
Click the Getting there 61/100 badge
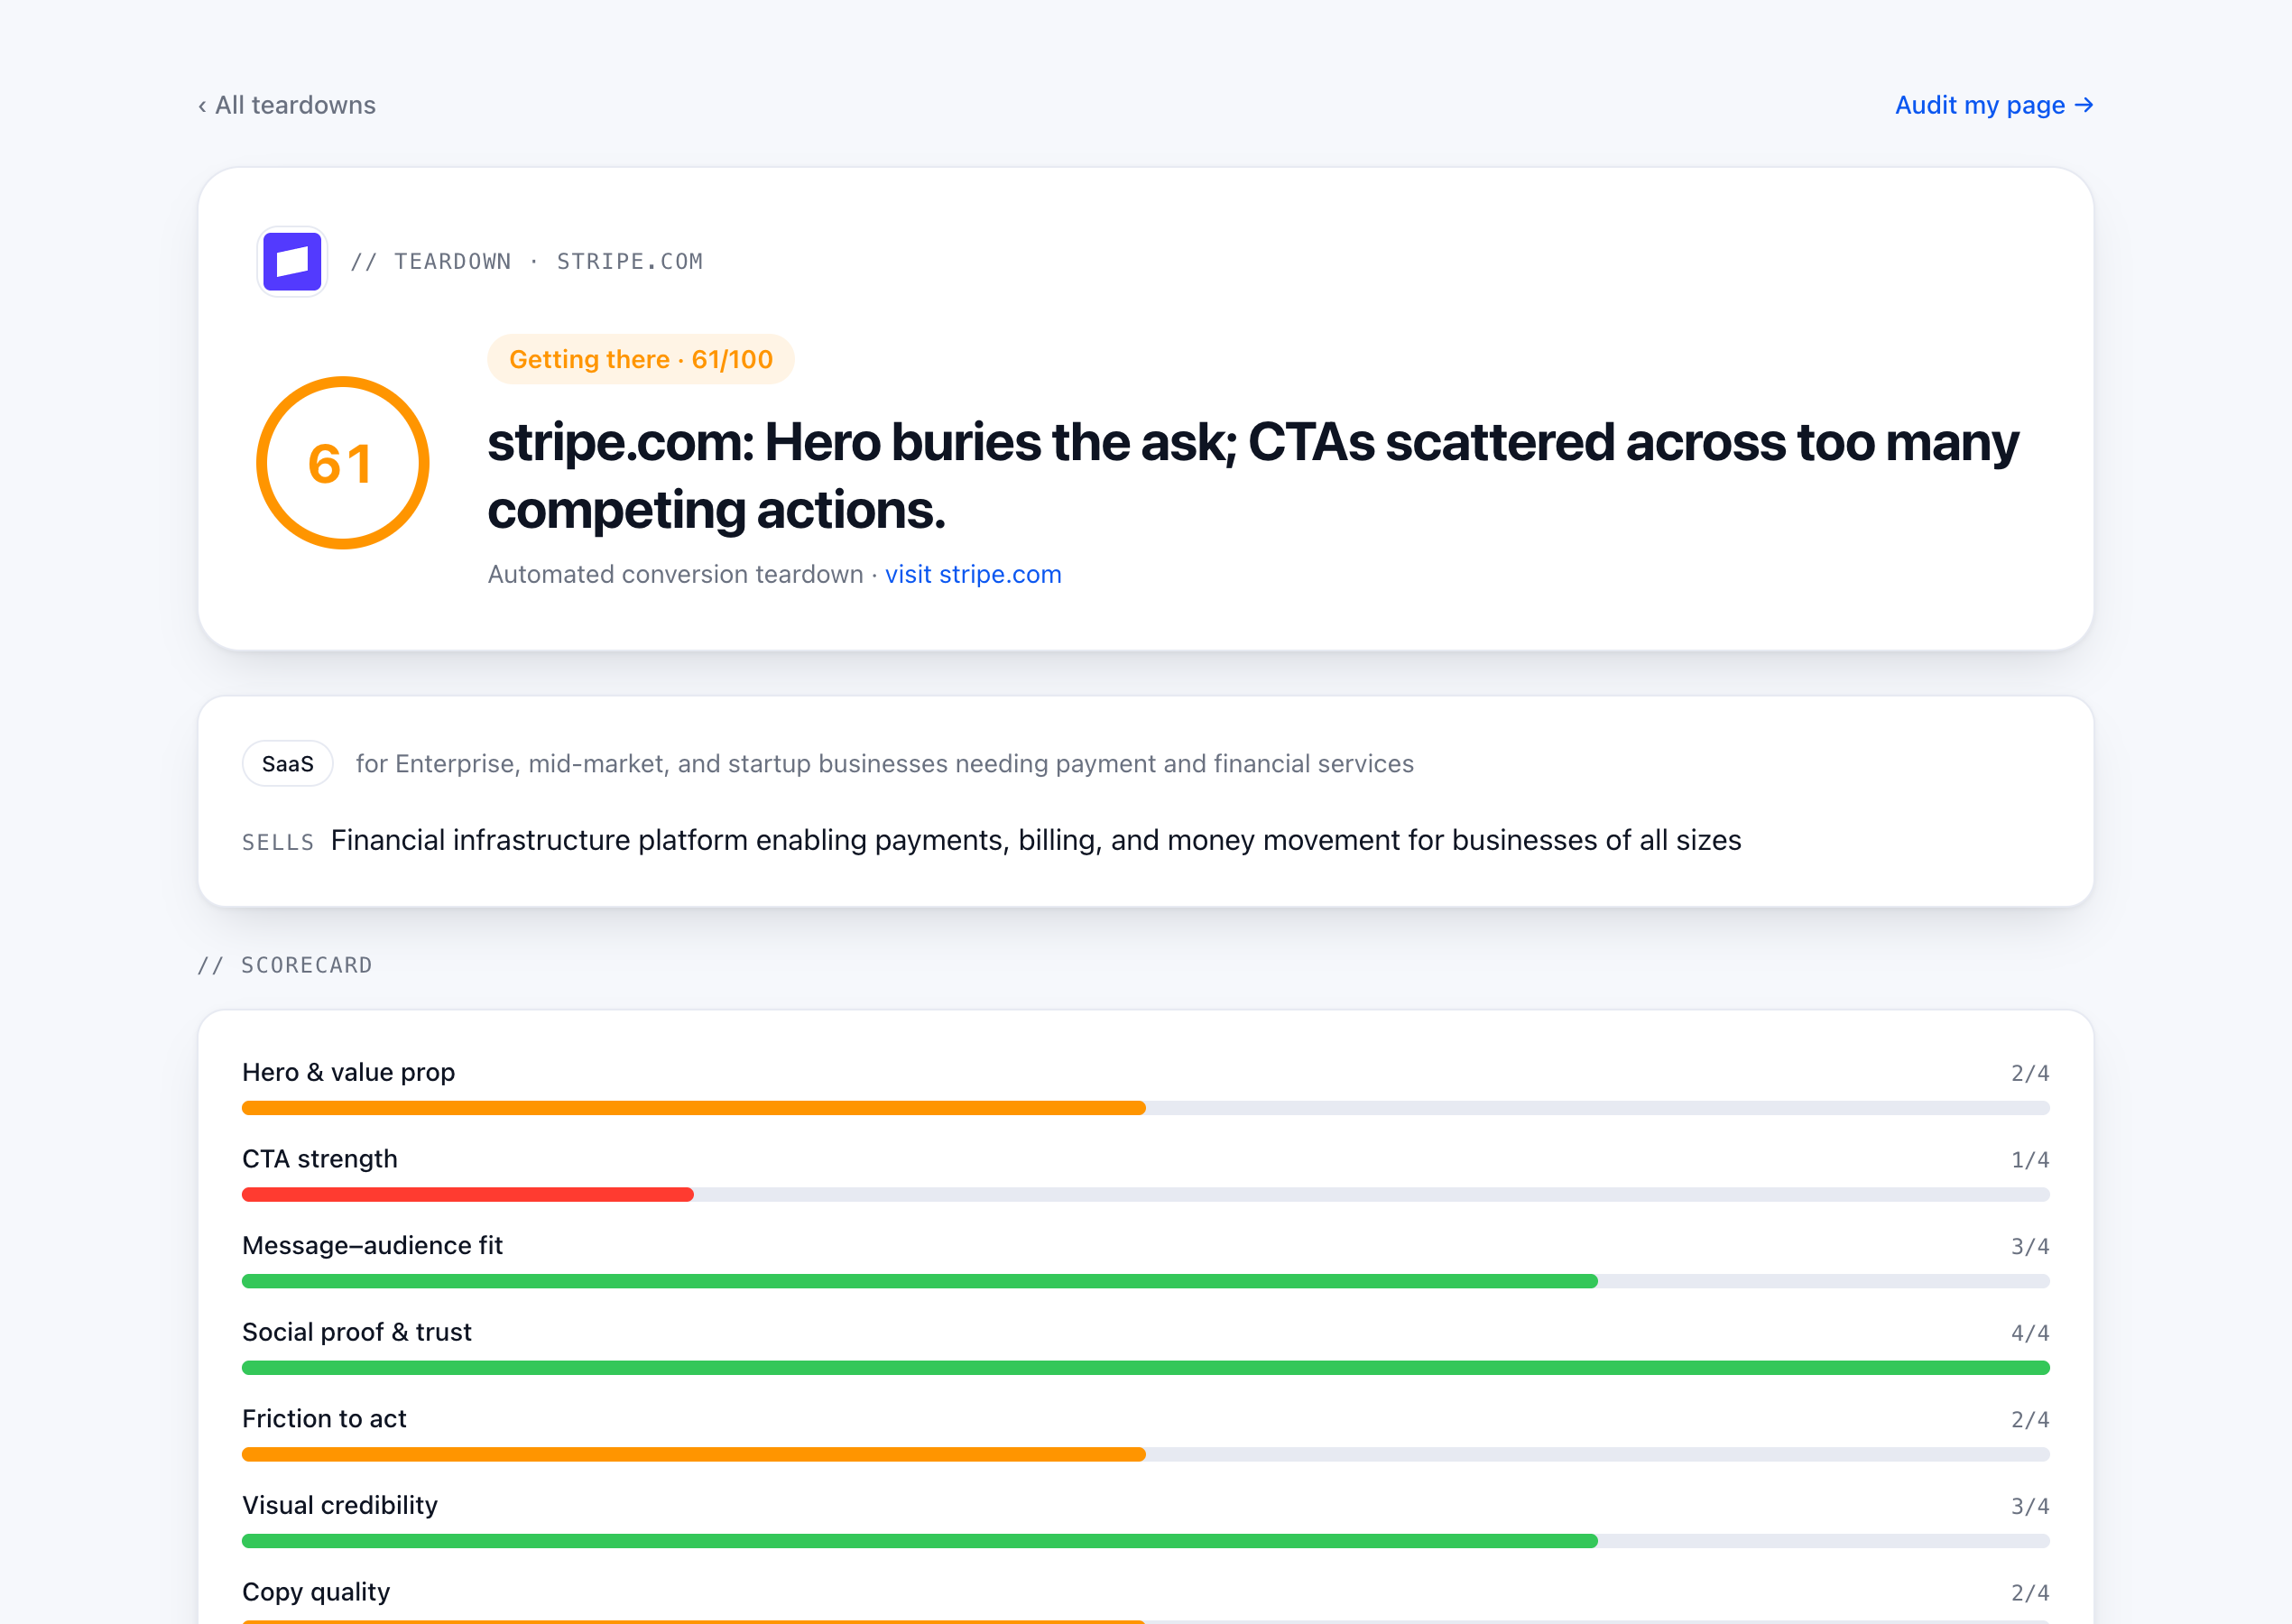click(x=641, y=359)
